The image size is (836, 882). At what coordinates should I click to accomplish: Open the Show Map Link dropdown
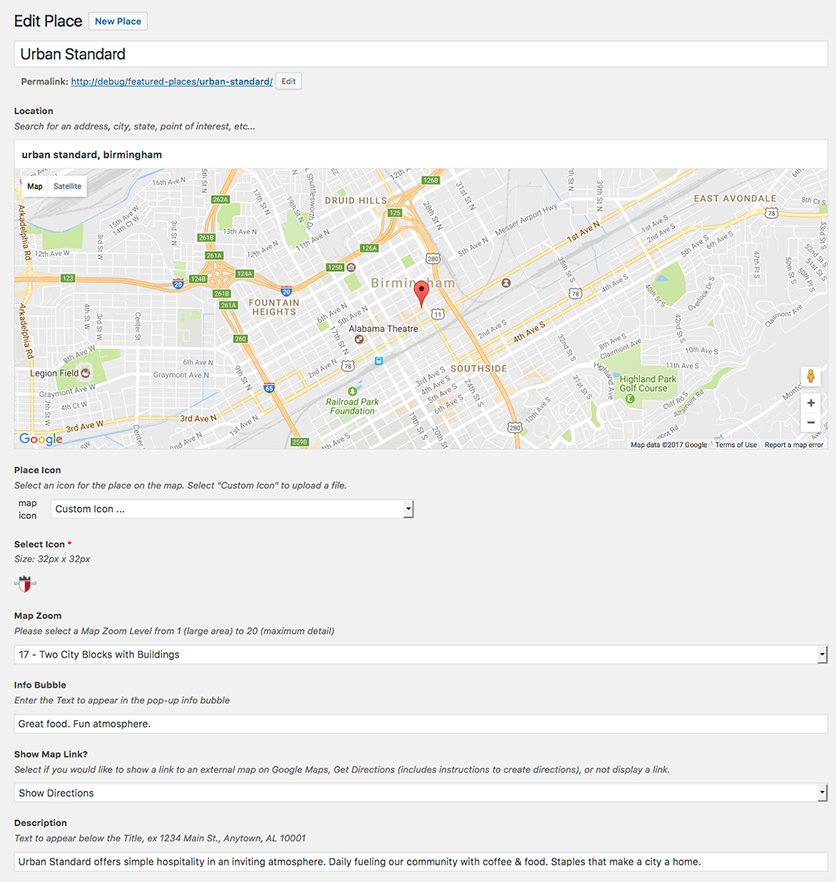coord(420,793)
